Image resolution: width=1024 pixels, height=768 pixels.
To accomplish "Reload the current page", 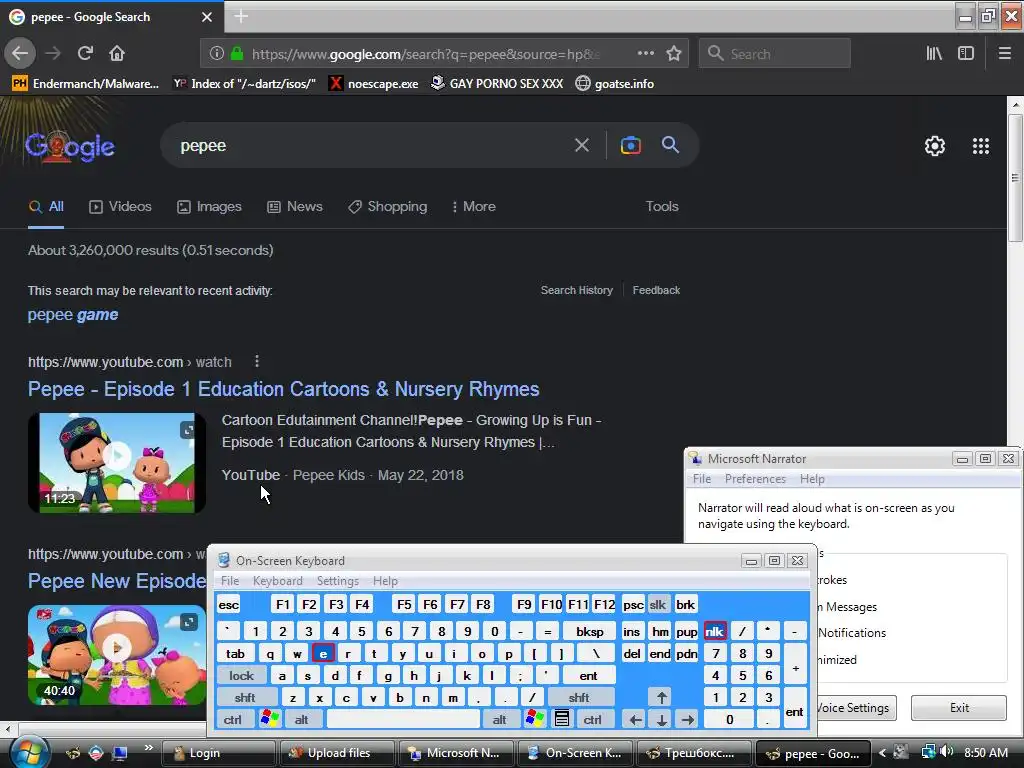I will [85, 54].
